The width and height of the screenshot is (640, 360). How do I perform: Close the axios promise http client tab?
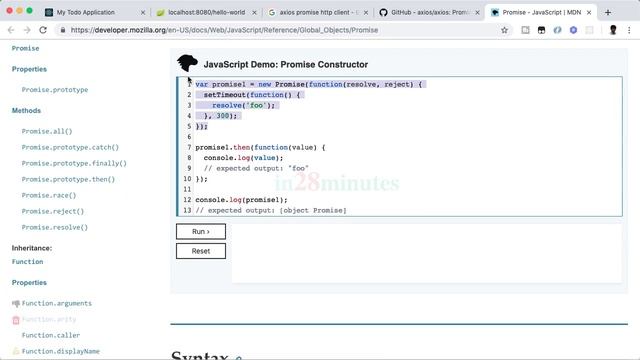tap(366, 13)
